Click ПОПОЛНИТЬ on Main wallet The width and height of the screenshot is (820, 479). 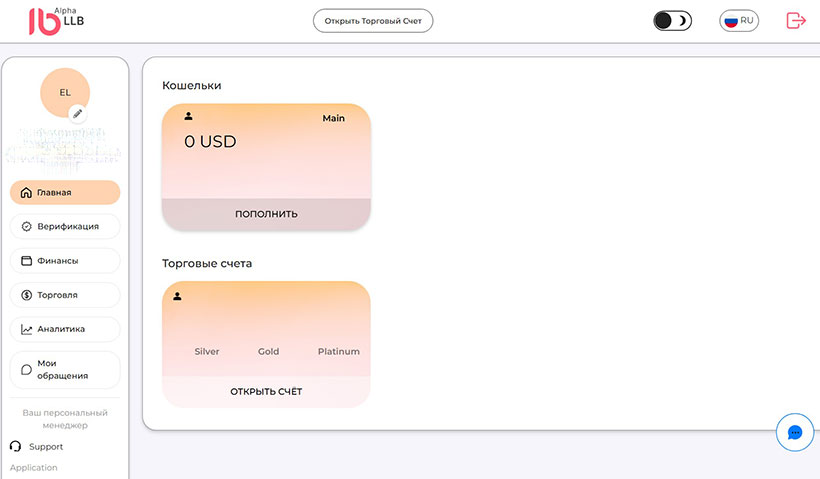click(266, 214)
